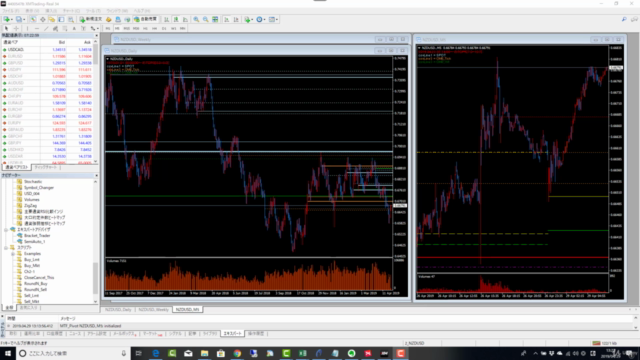Select Stochastic indicator in Navigator
The height and width of the screenshot is (360, 640).
[33, 182]
